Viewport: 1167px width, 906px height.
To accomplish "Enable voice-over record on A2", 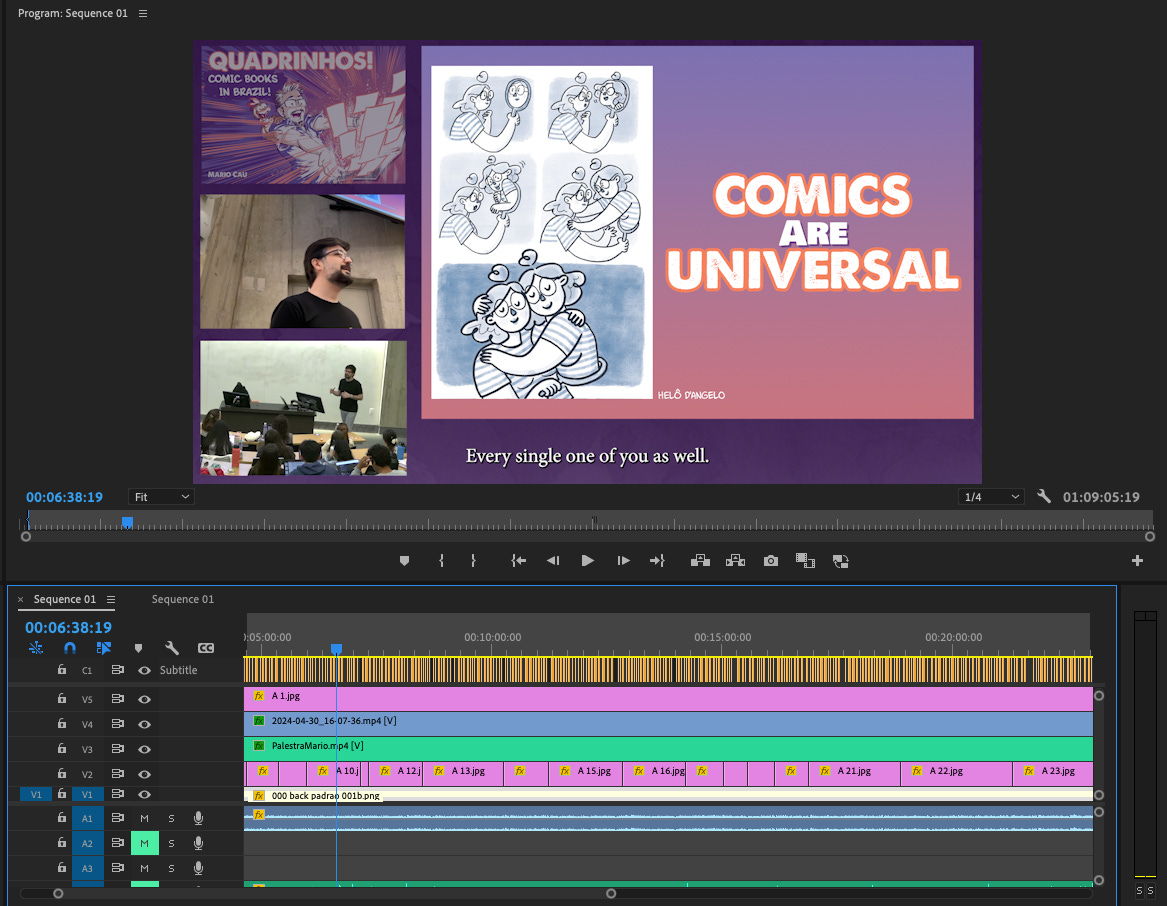I will tap(199, 843).
